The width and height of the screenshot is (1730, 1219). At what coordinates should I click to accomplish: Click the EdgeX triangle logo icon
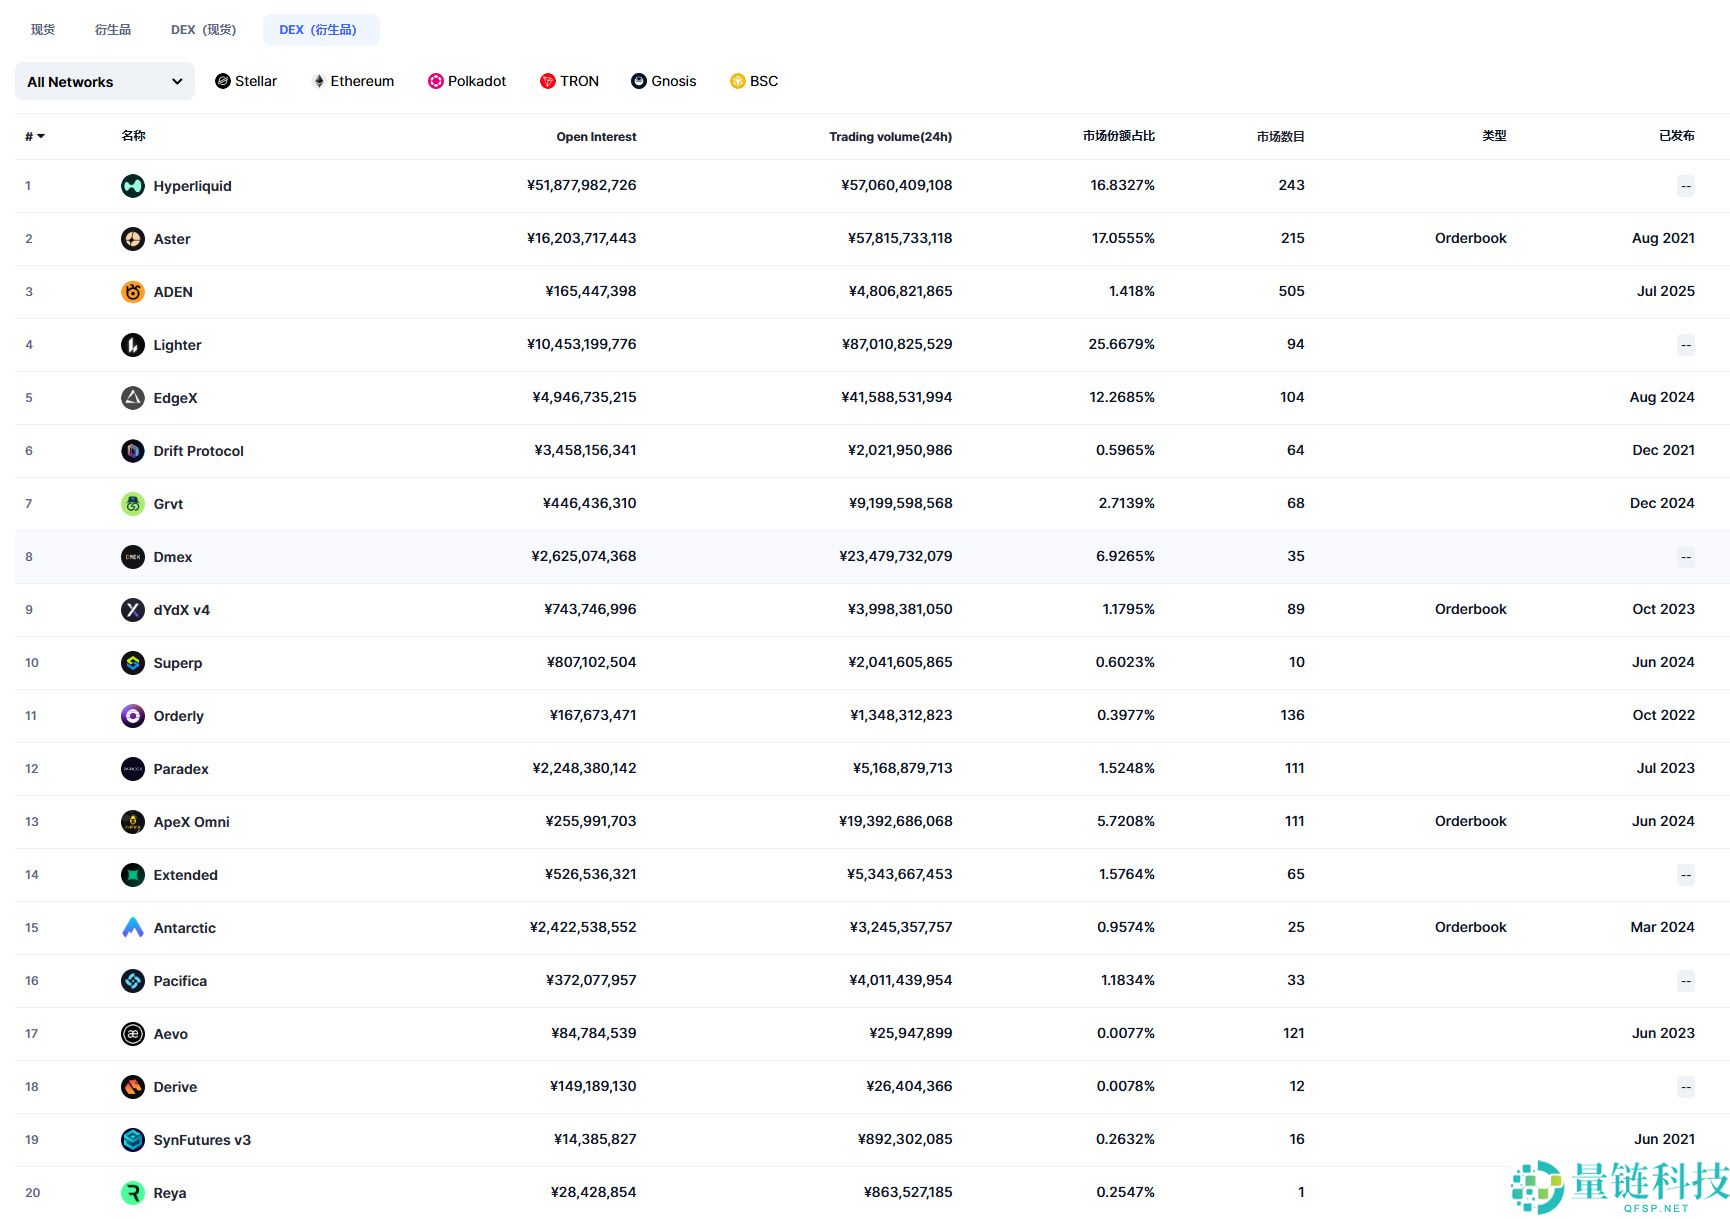click(x=133, y=398)
